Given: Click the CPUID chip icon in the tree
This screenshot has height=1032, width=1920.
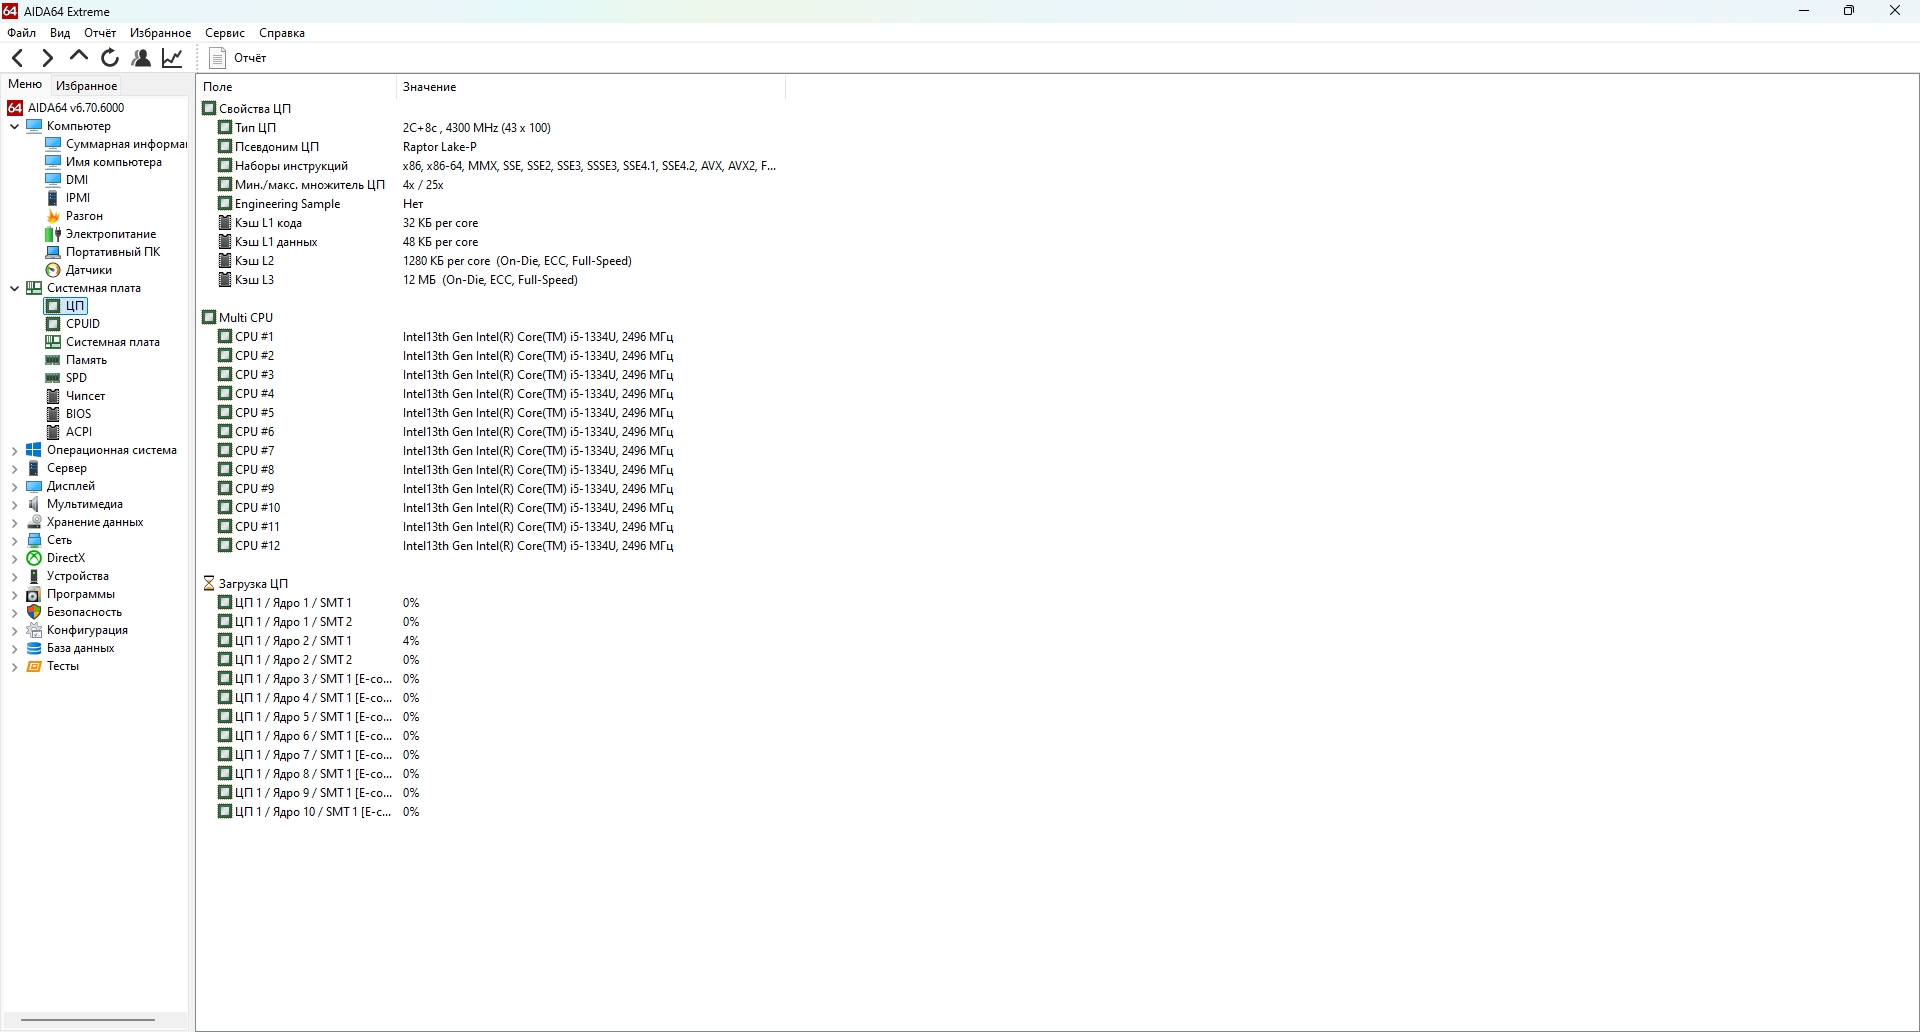Looking at the screenshot, I should pyautogui.click(x=53, y=324).
